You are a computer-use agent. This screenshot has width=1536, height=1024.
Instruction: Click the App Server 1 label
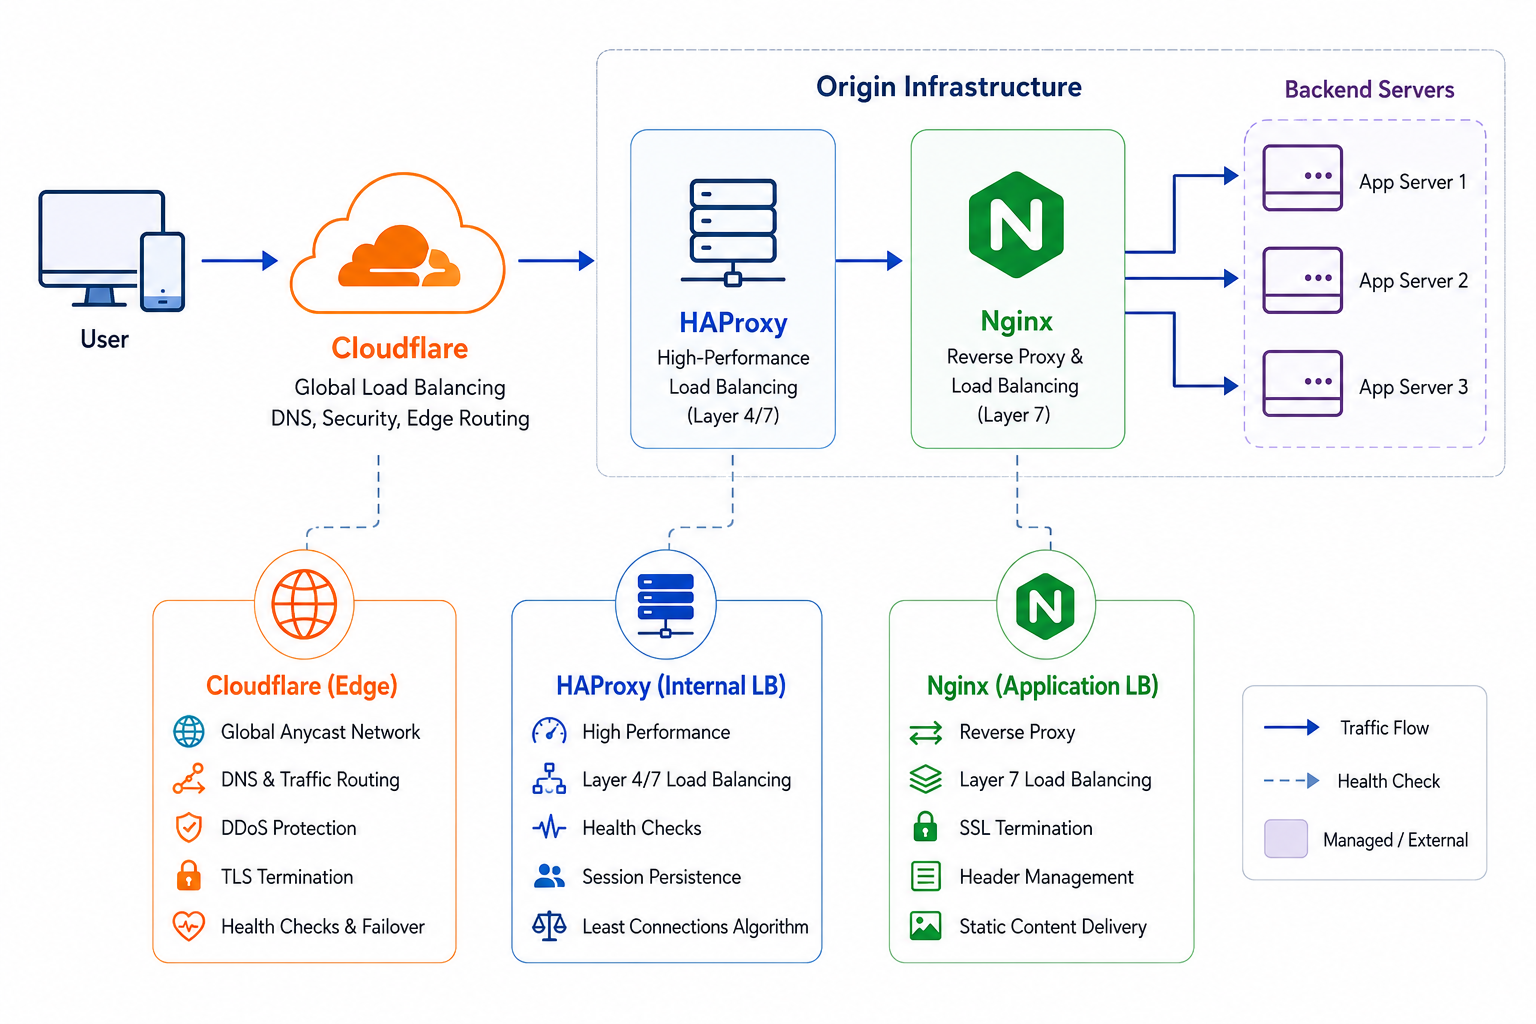coord(1413,182)
